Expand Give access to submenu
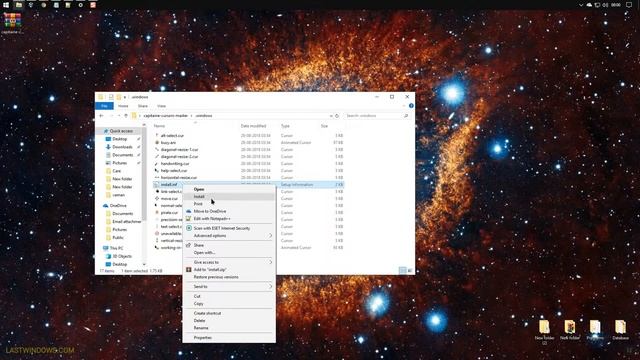Viewport: 640px width, 360px height. (x=229, y=262)
